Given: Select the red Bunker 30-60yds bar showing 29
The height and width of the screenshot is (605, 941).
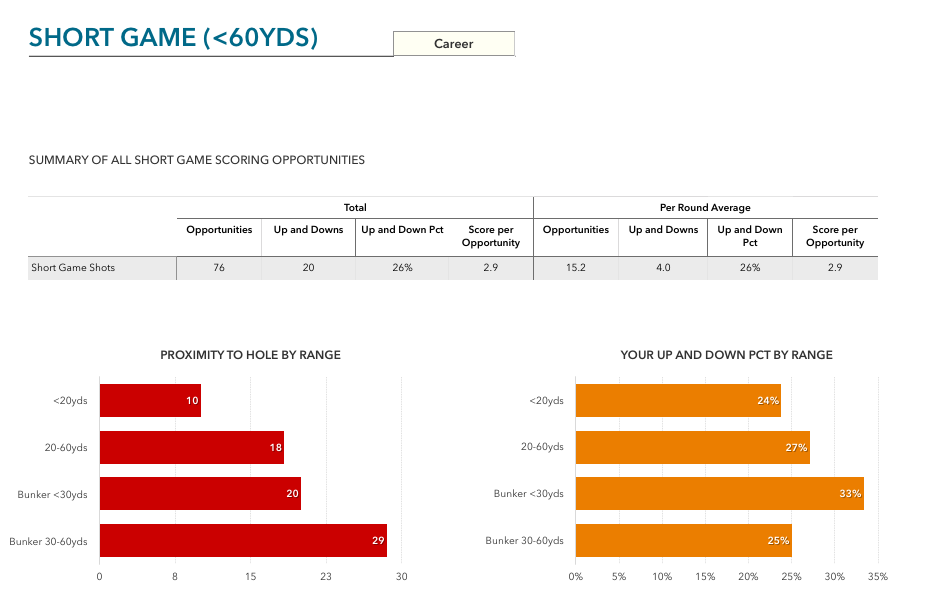Looking at the screenshot, I should tap(243, 540).
